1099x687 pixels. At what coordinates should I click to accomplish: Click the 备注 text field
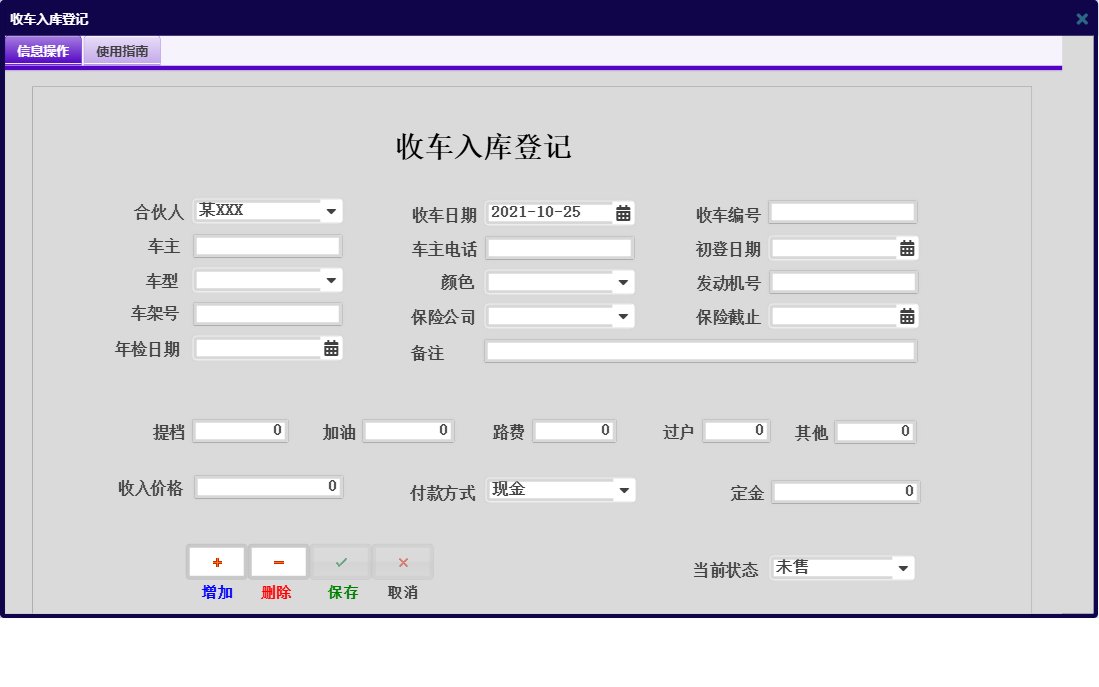[x=700, y=350]
